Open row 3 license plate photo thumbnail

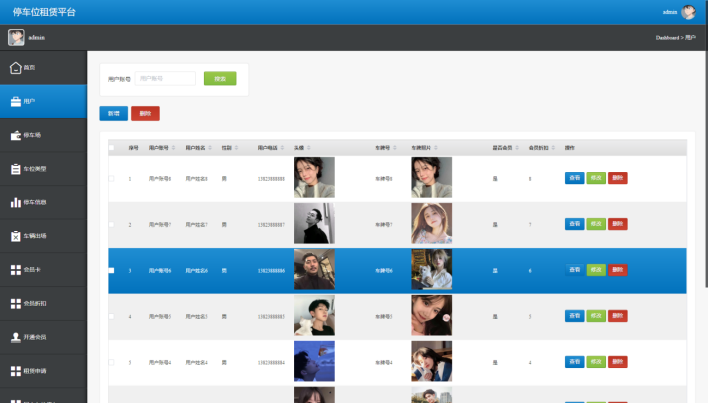coord(431,269)
